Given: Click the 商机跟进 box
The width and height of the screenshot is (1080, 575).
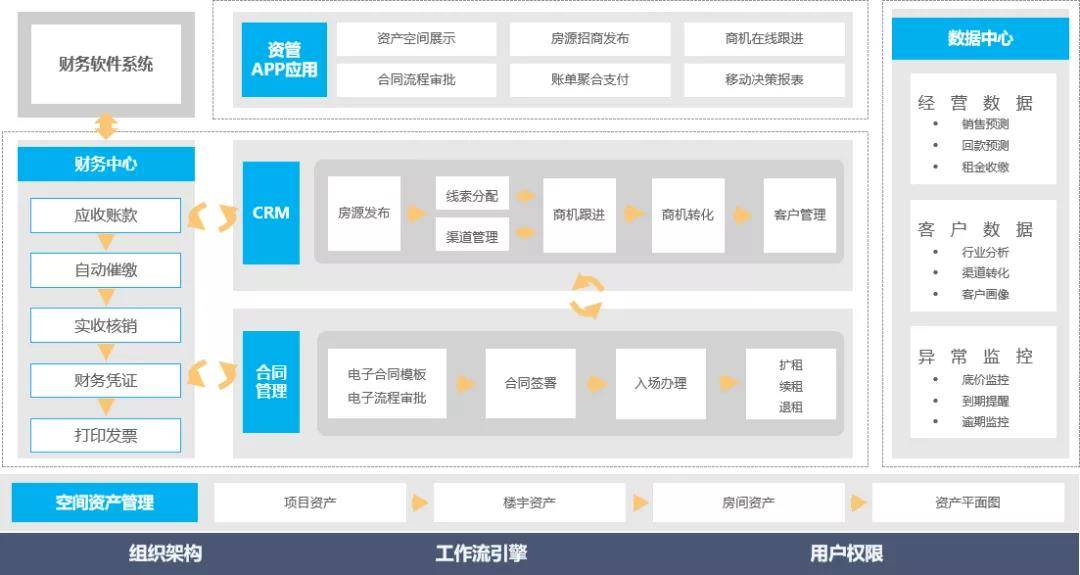Looking at the screenshot, I should [579, 215].
